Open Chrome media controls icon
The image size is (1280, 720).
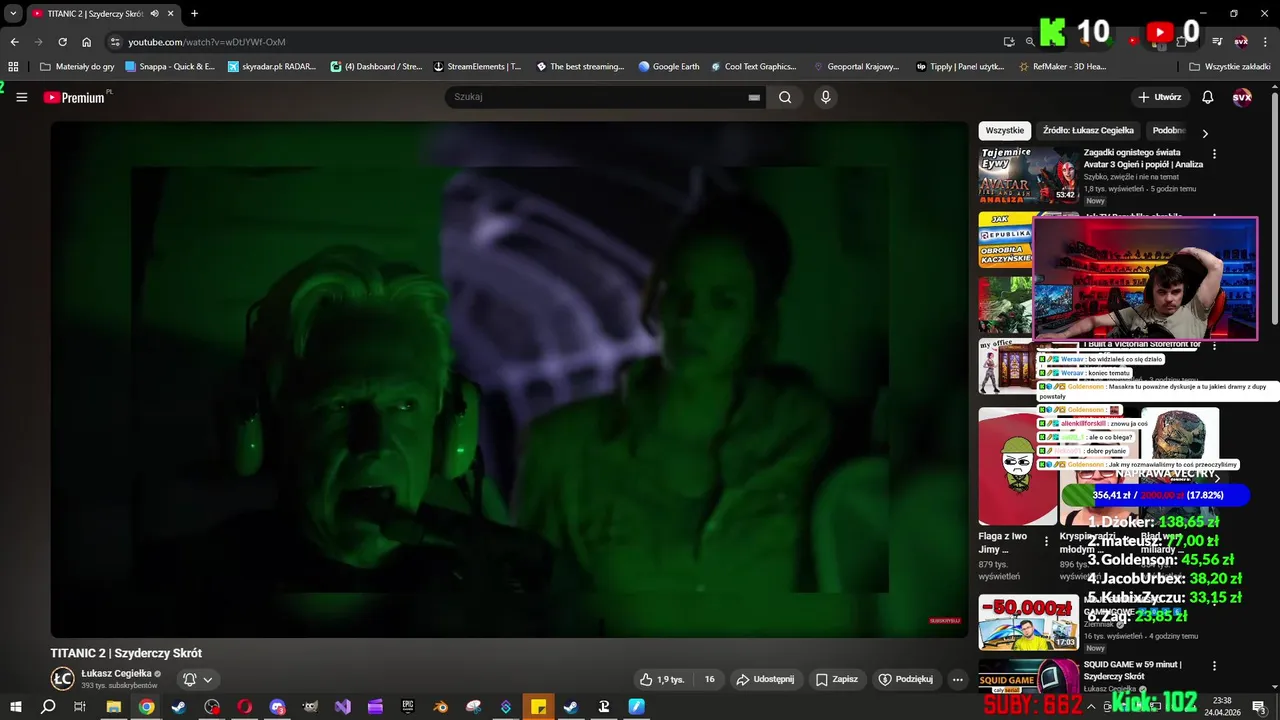coord(1217,42)
